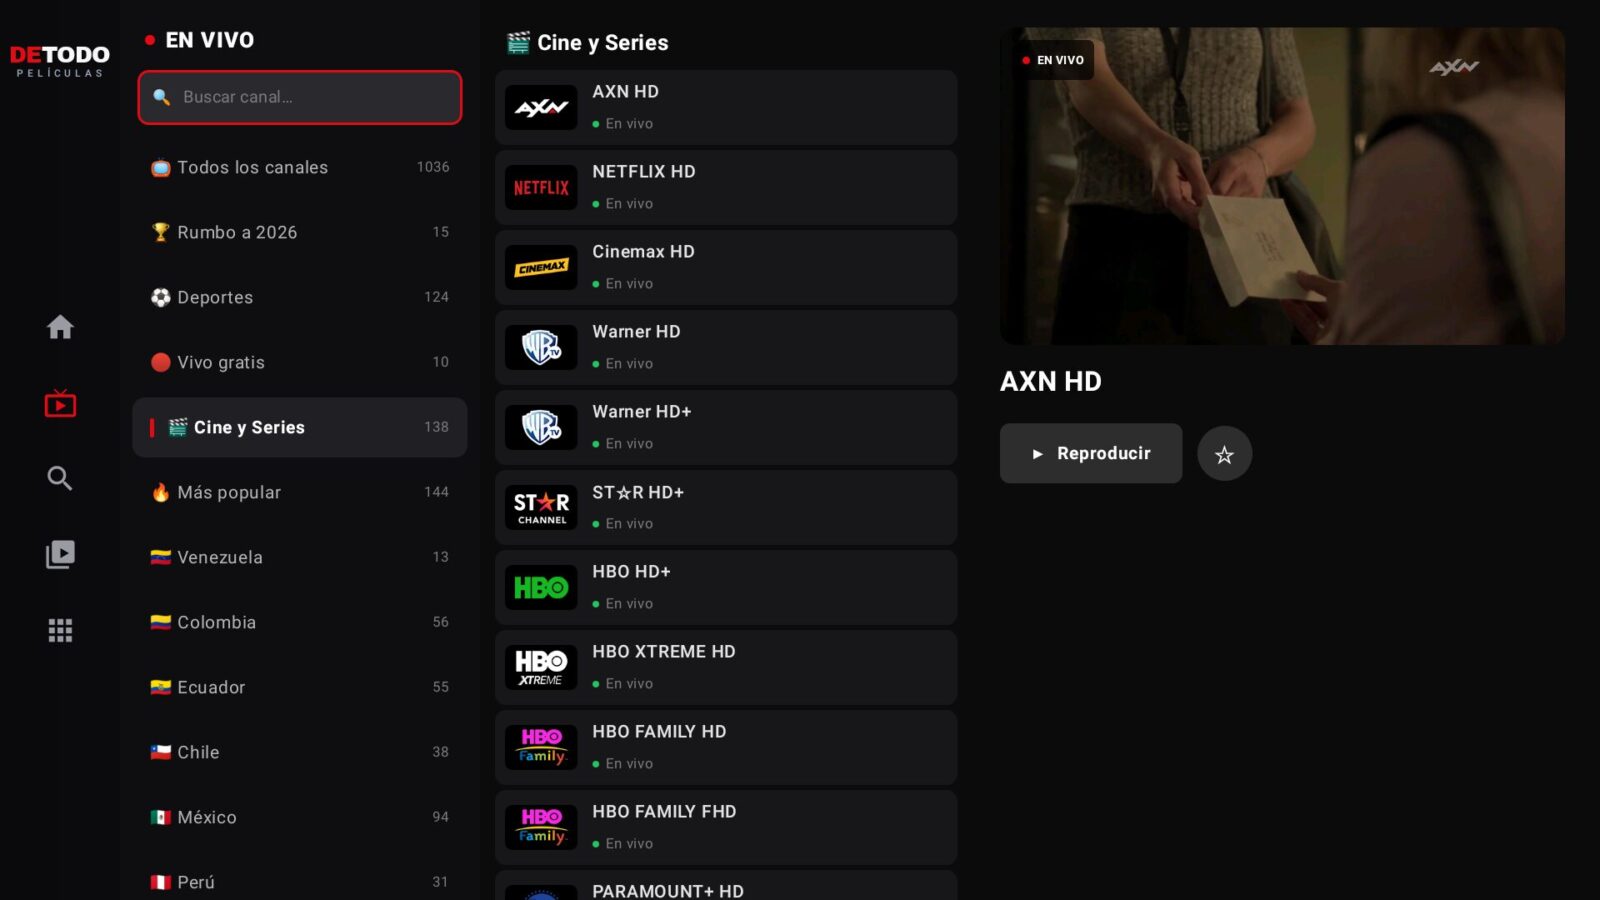Open the Ecuador category
Viewport: 1600px width, 900px height.
300,687
